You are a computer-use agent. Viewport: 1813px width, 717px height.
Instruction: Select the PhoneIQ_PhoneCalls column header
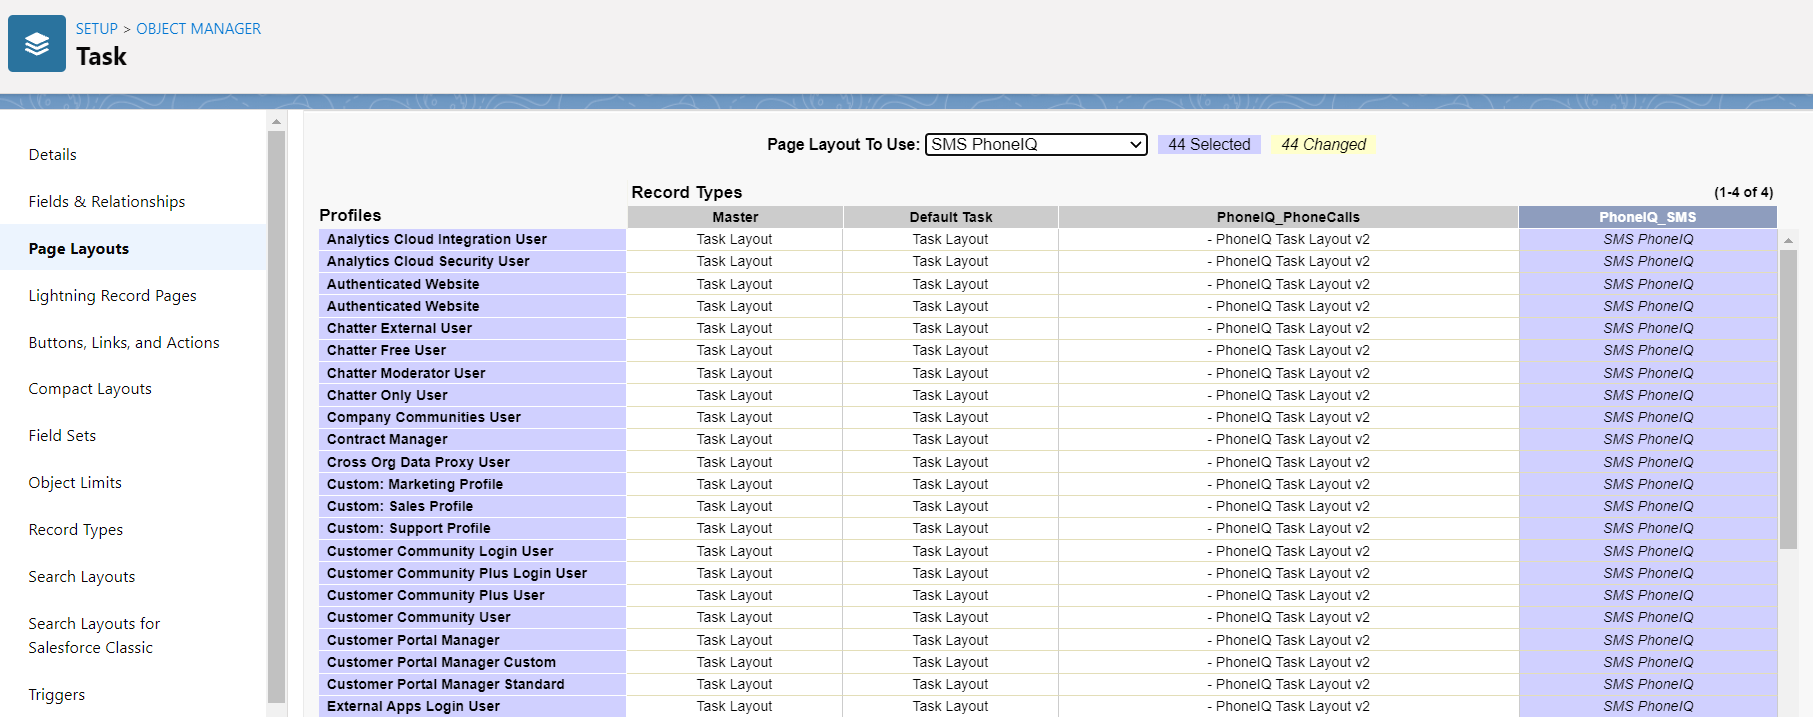pyautogui.click(x=1288, y=217)
